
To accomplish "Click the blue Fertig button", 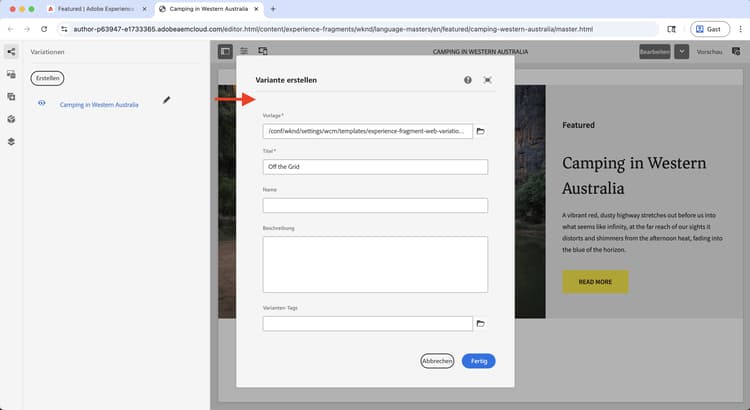I will (x=479, y=361).
